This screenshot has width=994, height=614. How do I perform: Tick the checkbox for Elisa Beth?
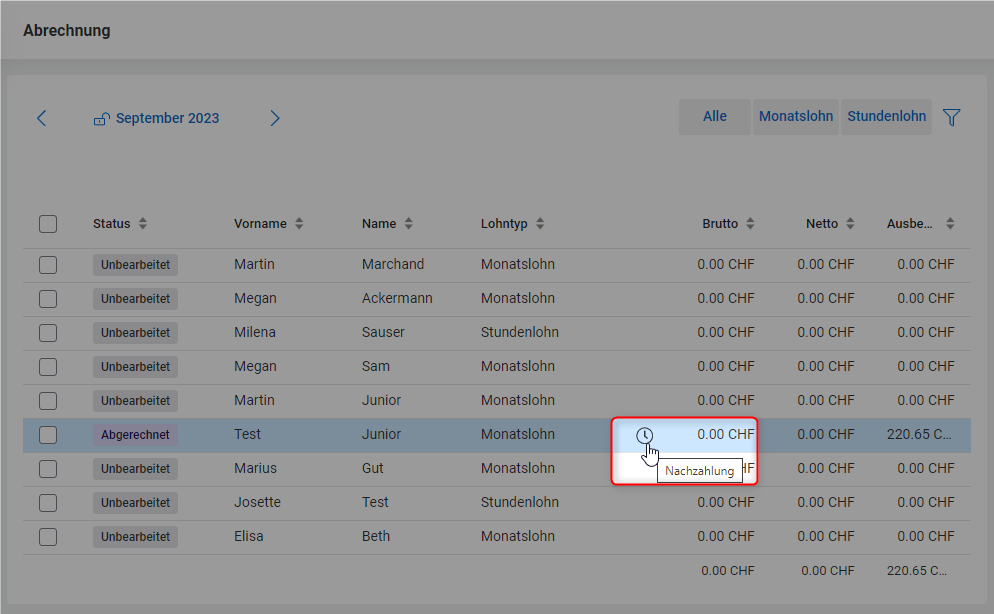point(48,537)
